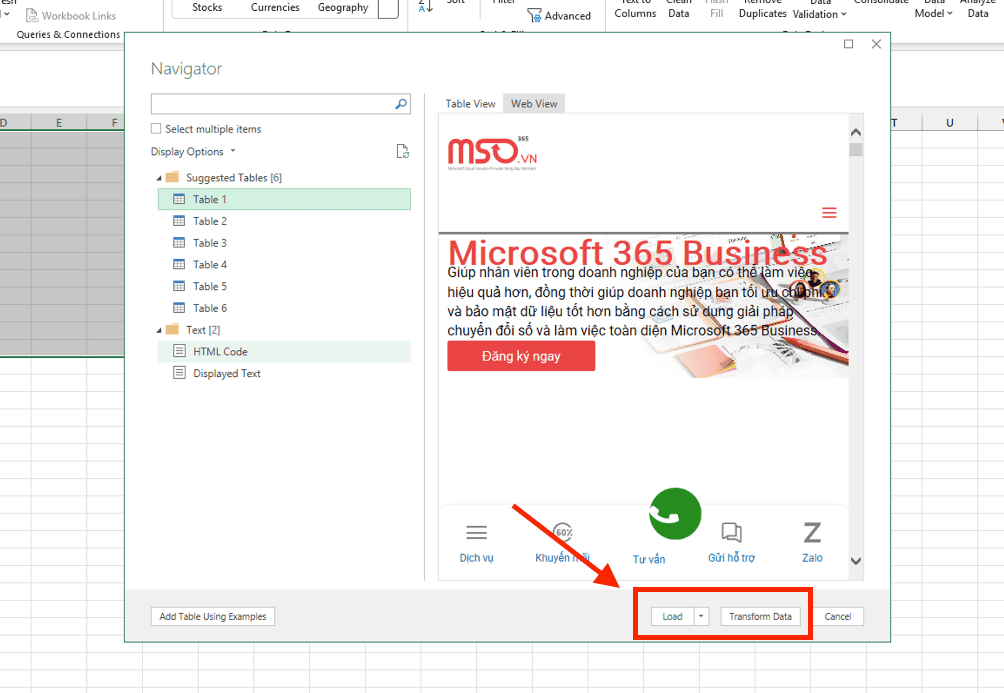Click Analyze Data in the ribbon
Viewport: 1004px width, 693px height.
(978, 10)
